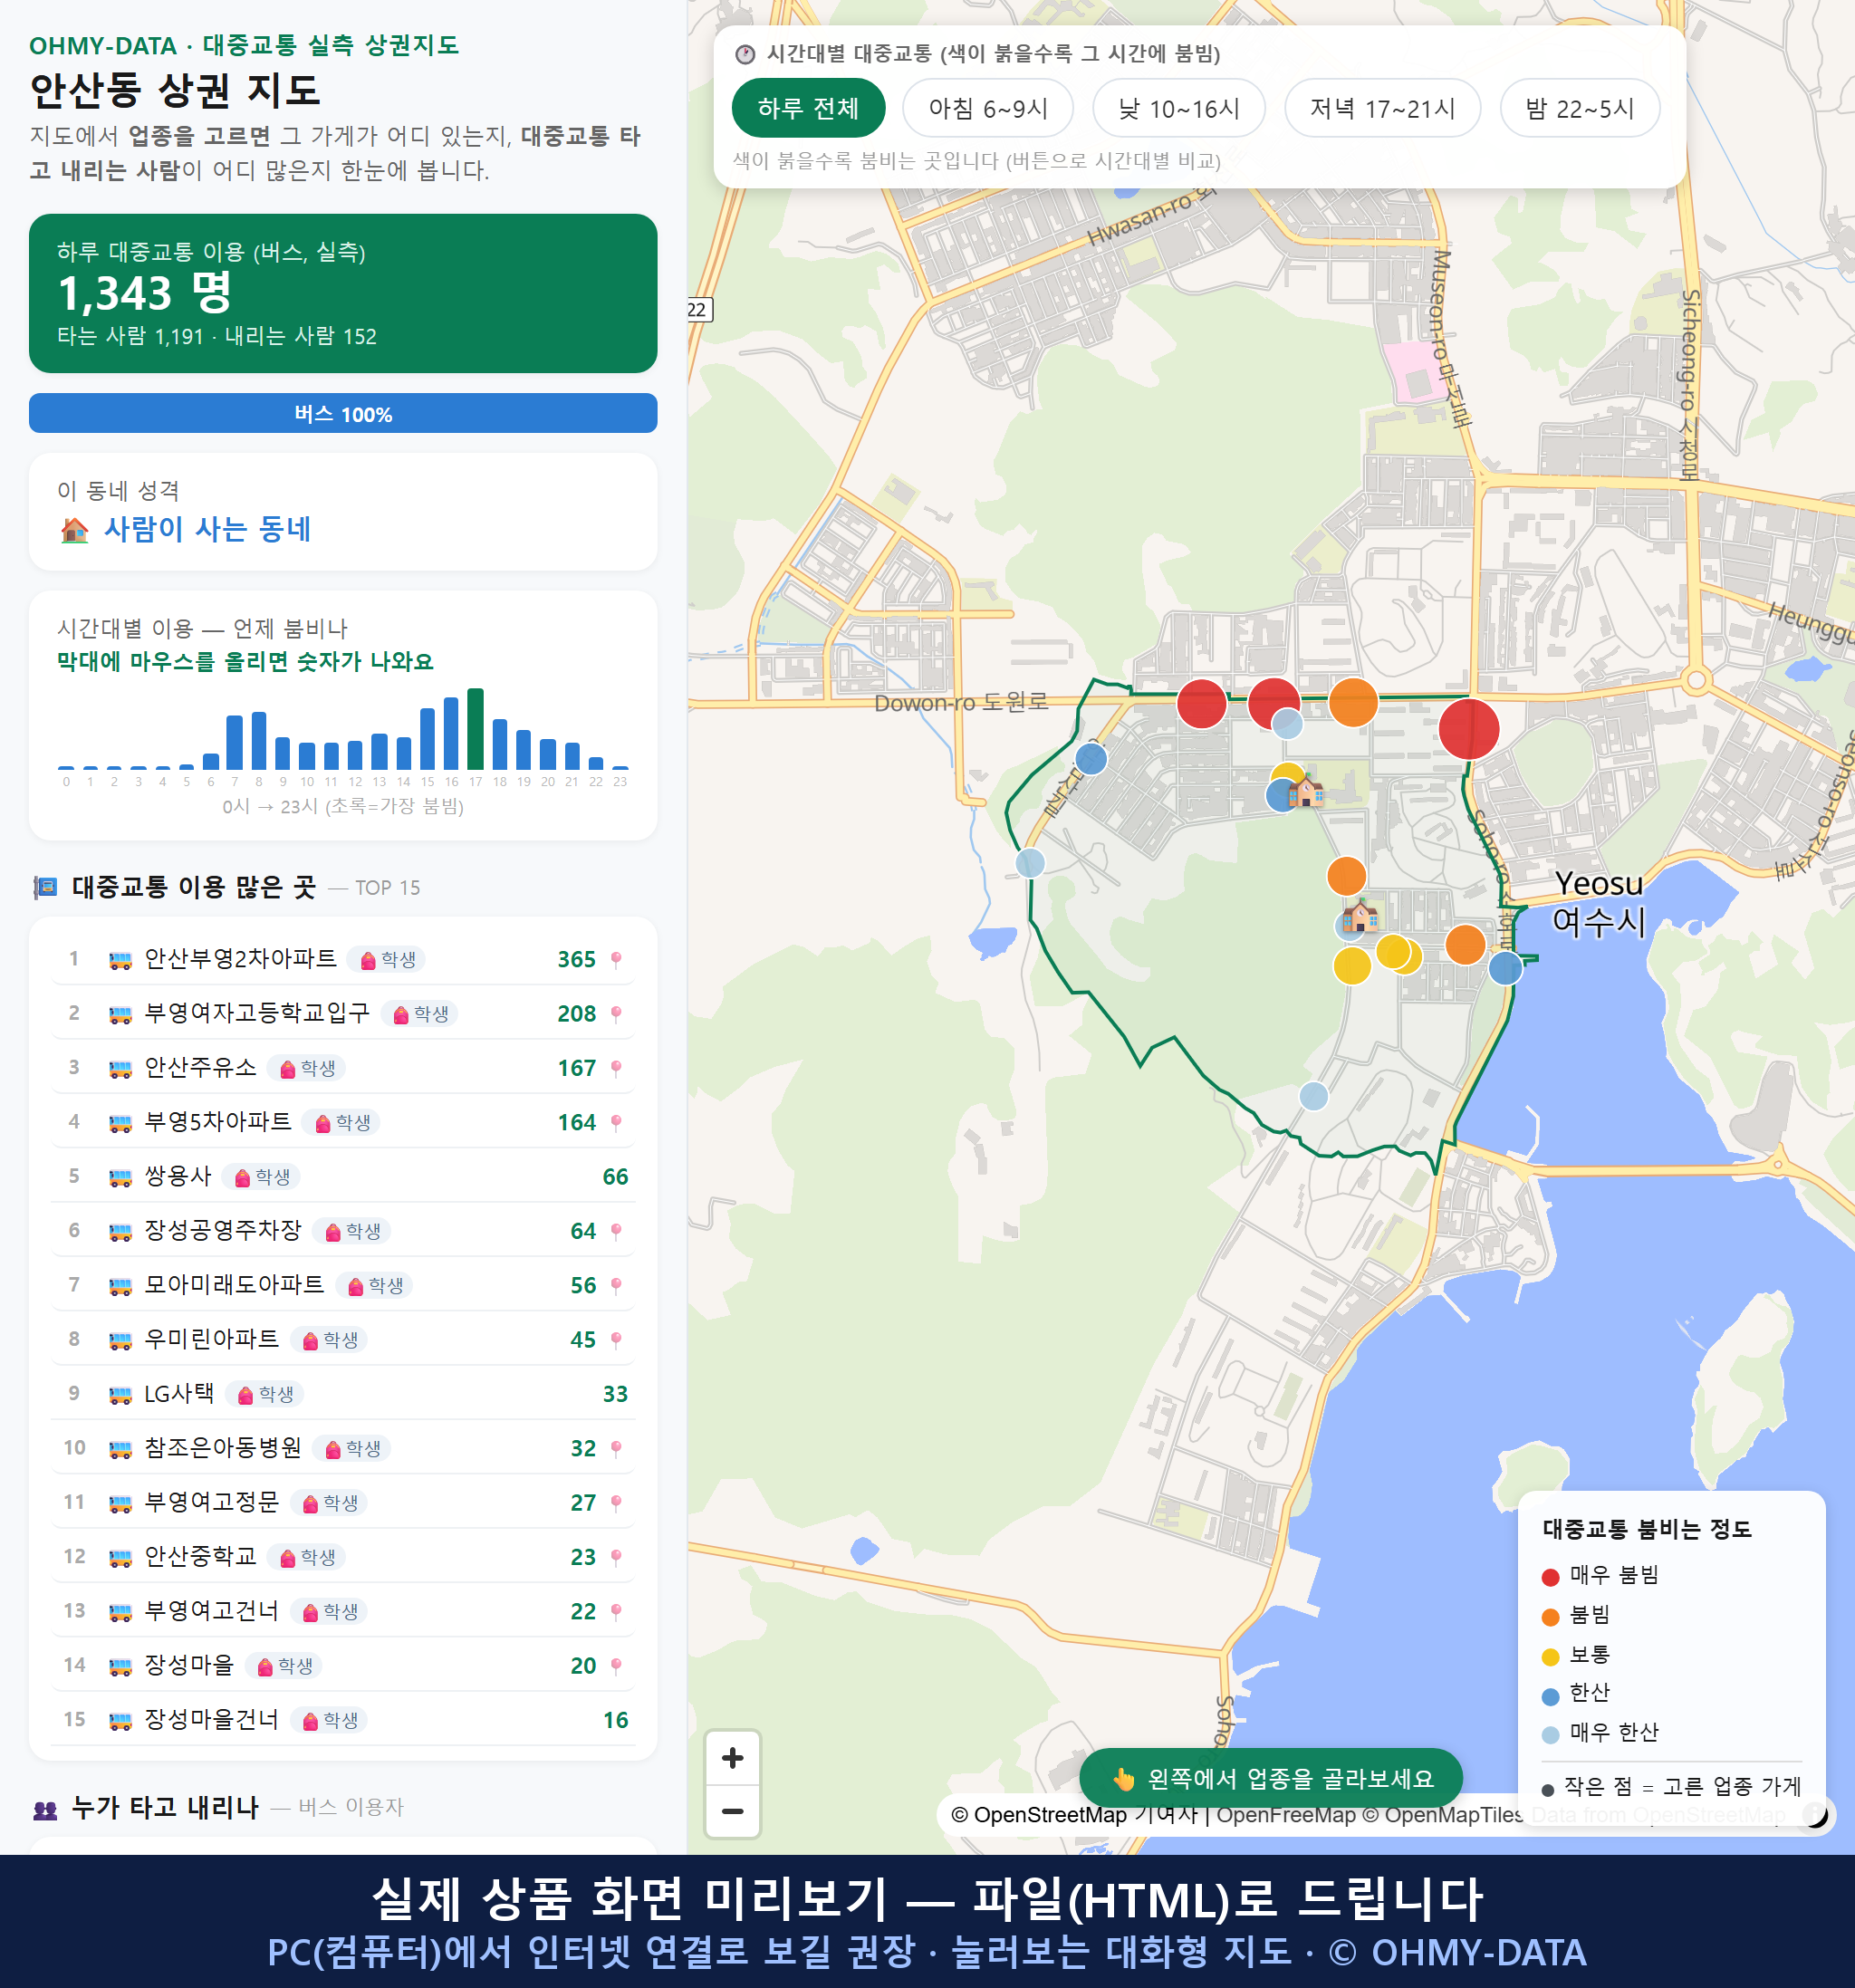Click the 왼쪽에서 업종을 골라보세요 banner

pyautogui.click(x=1270, y=1779)
